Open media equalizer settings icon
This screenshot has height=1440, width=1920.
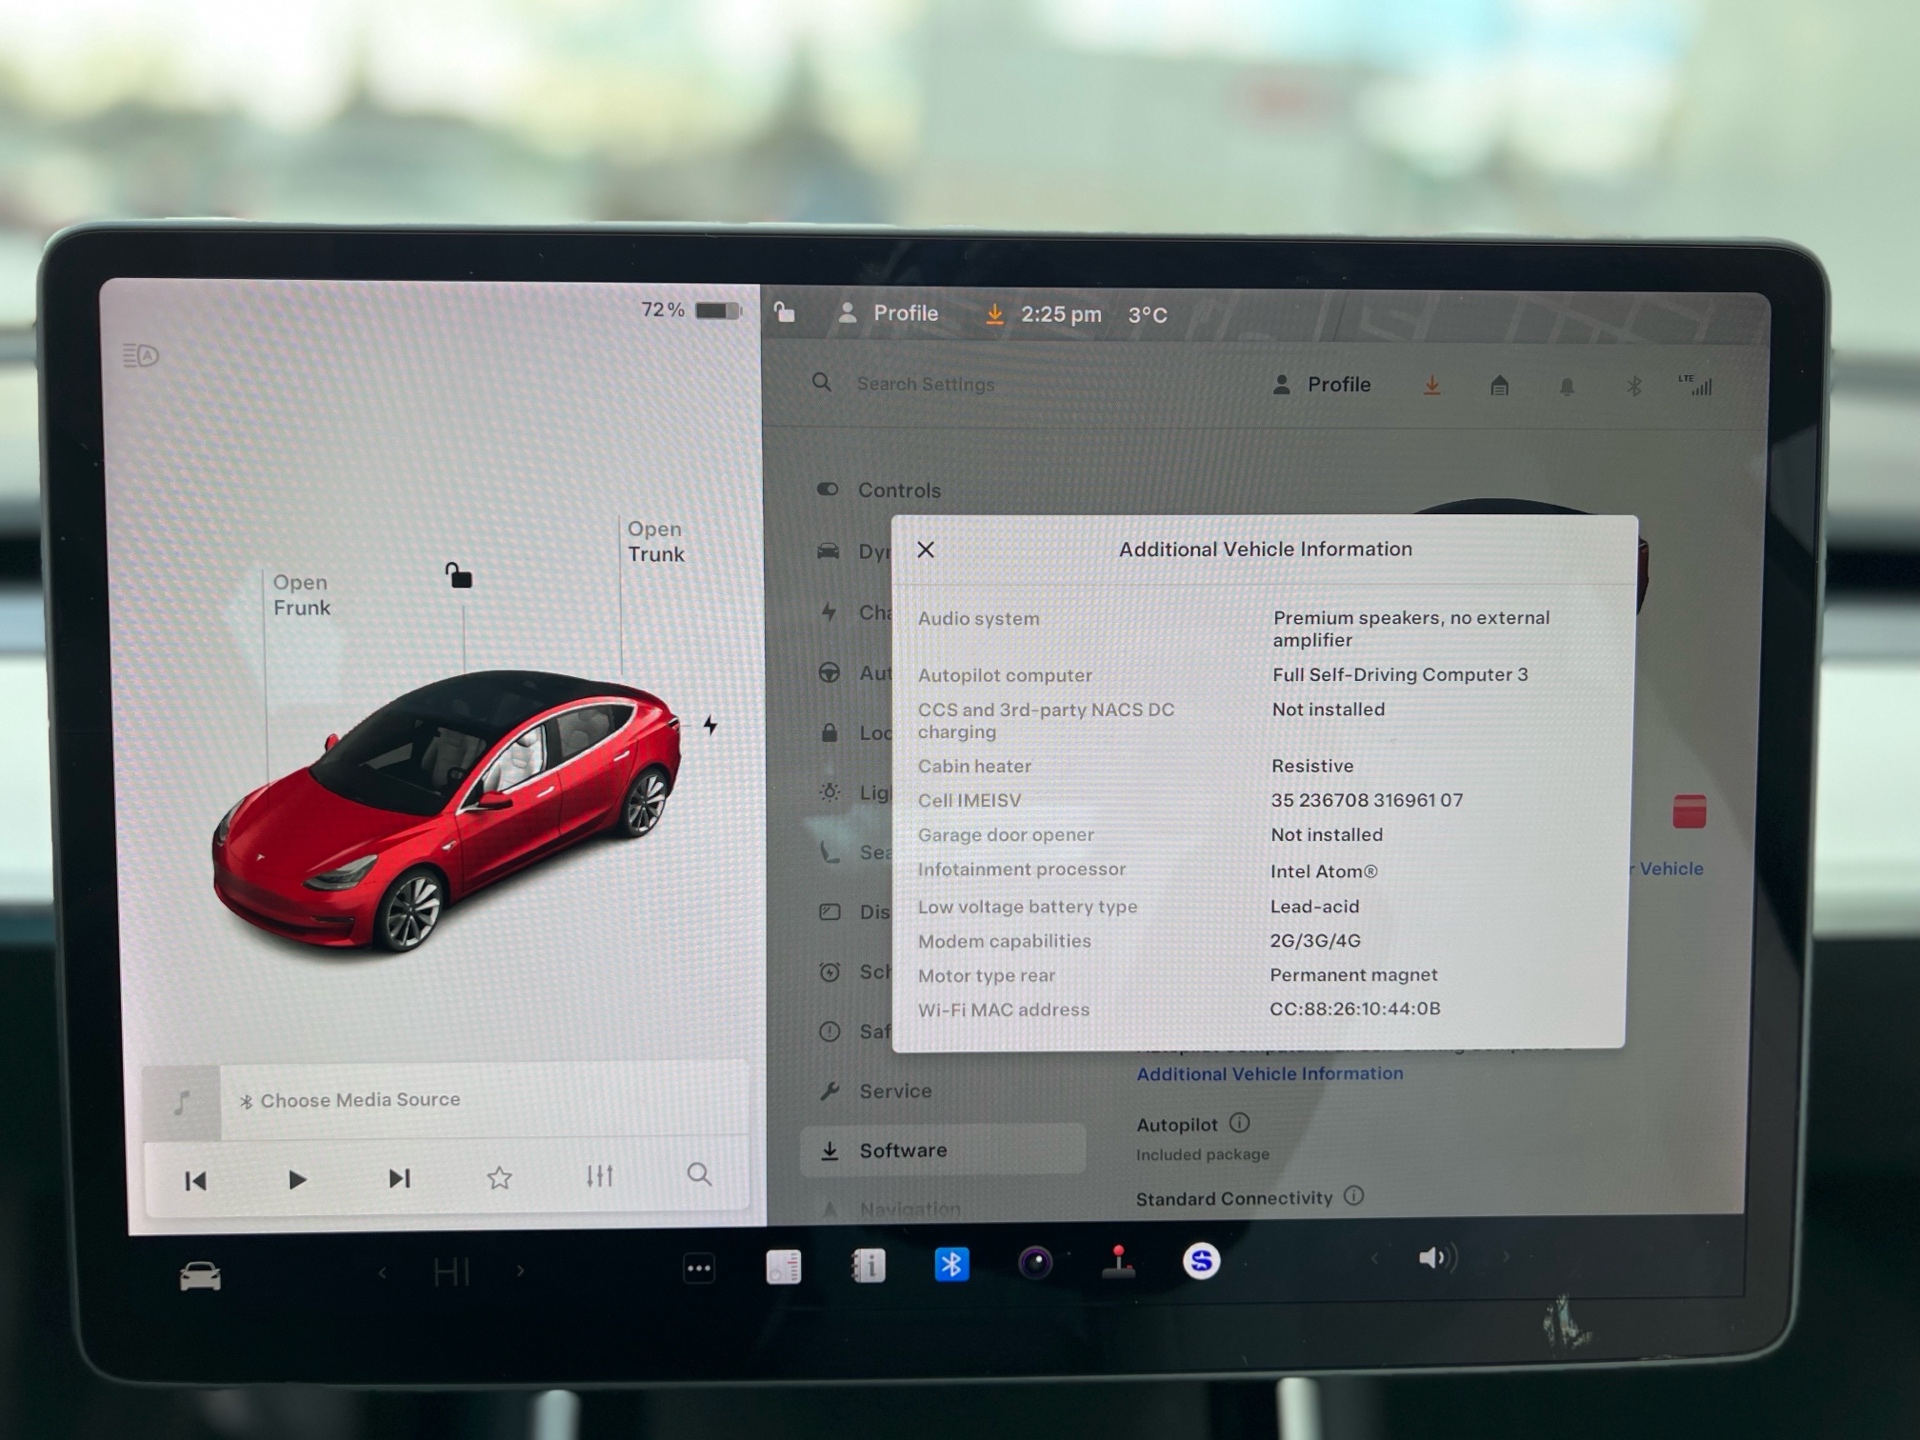(599, 1176)
